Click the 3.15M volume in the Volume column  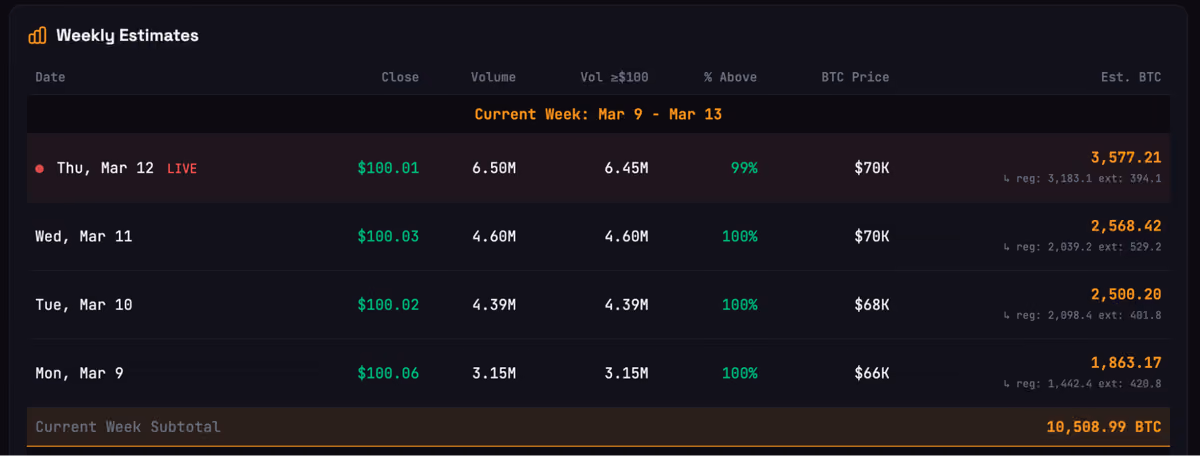(x=493, y=373)
